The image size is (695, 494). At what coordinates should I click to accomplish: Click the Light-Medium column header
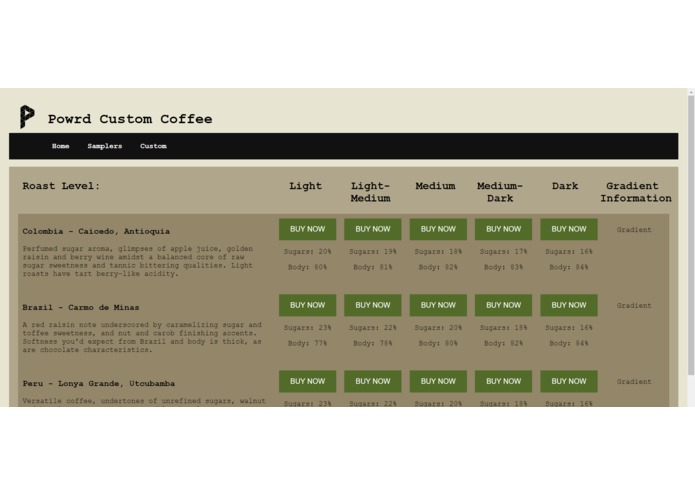tap(371, 192)
